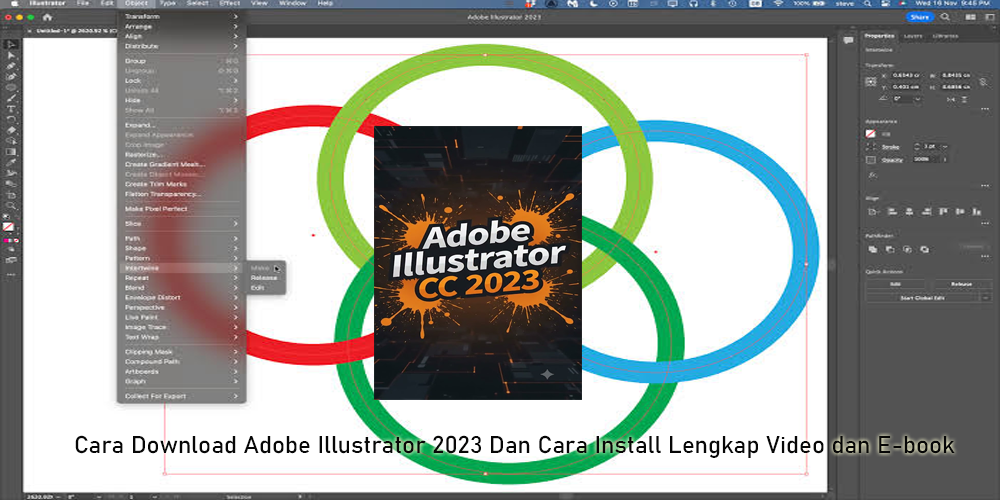Open more options in the Appearance section
The image size is (1000, 500).
985,186
